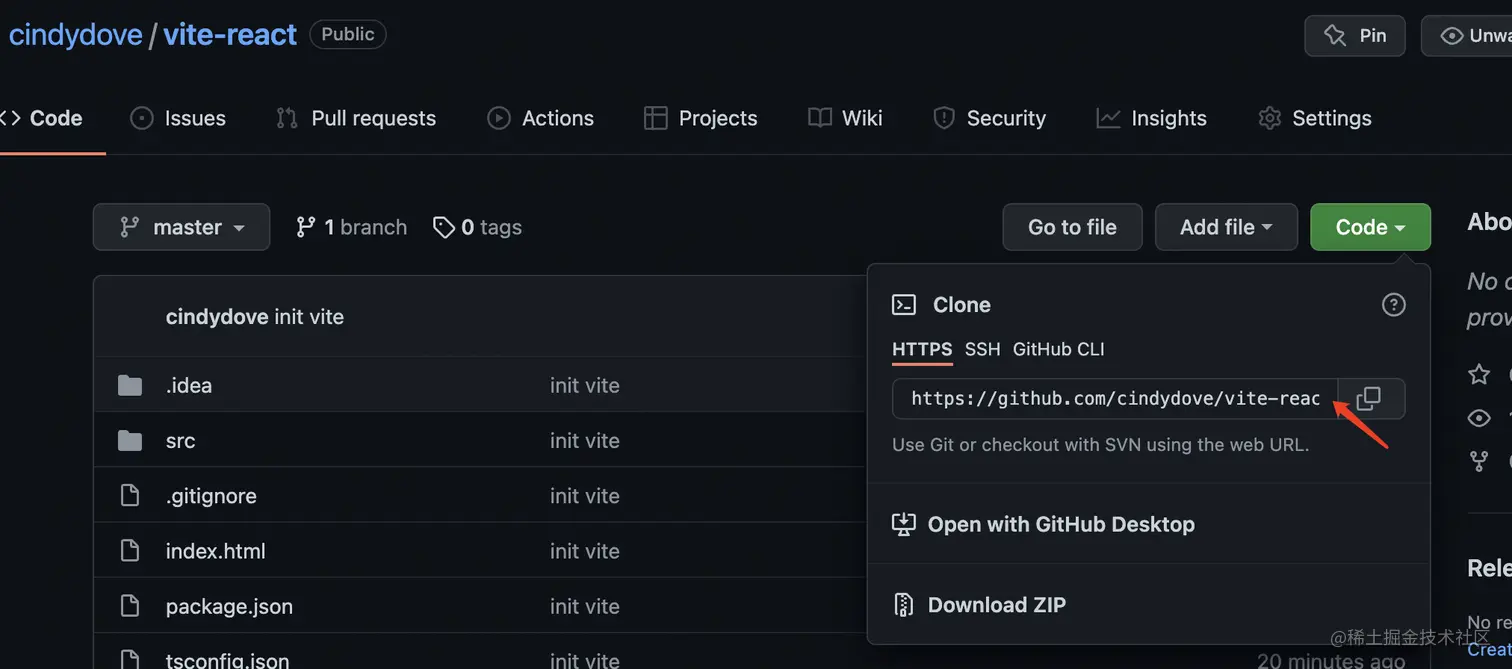This screenshot has width=1512, height=669.
Task: Select the SSH clone tab
Action: point(982,349)
